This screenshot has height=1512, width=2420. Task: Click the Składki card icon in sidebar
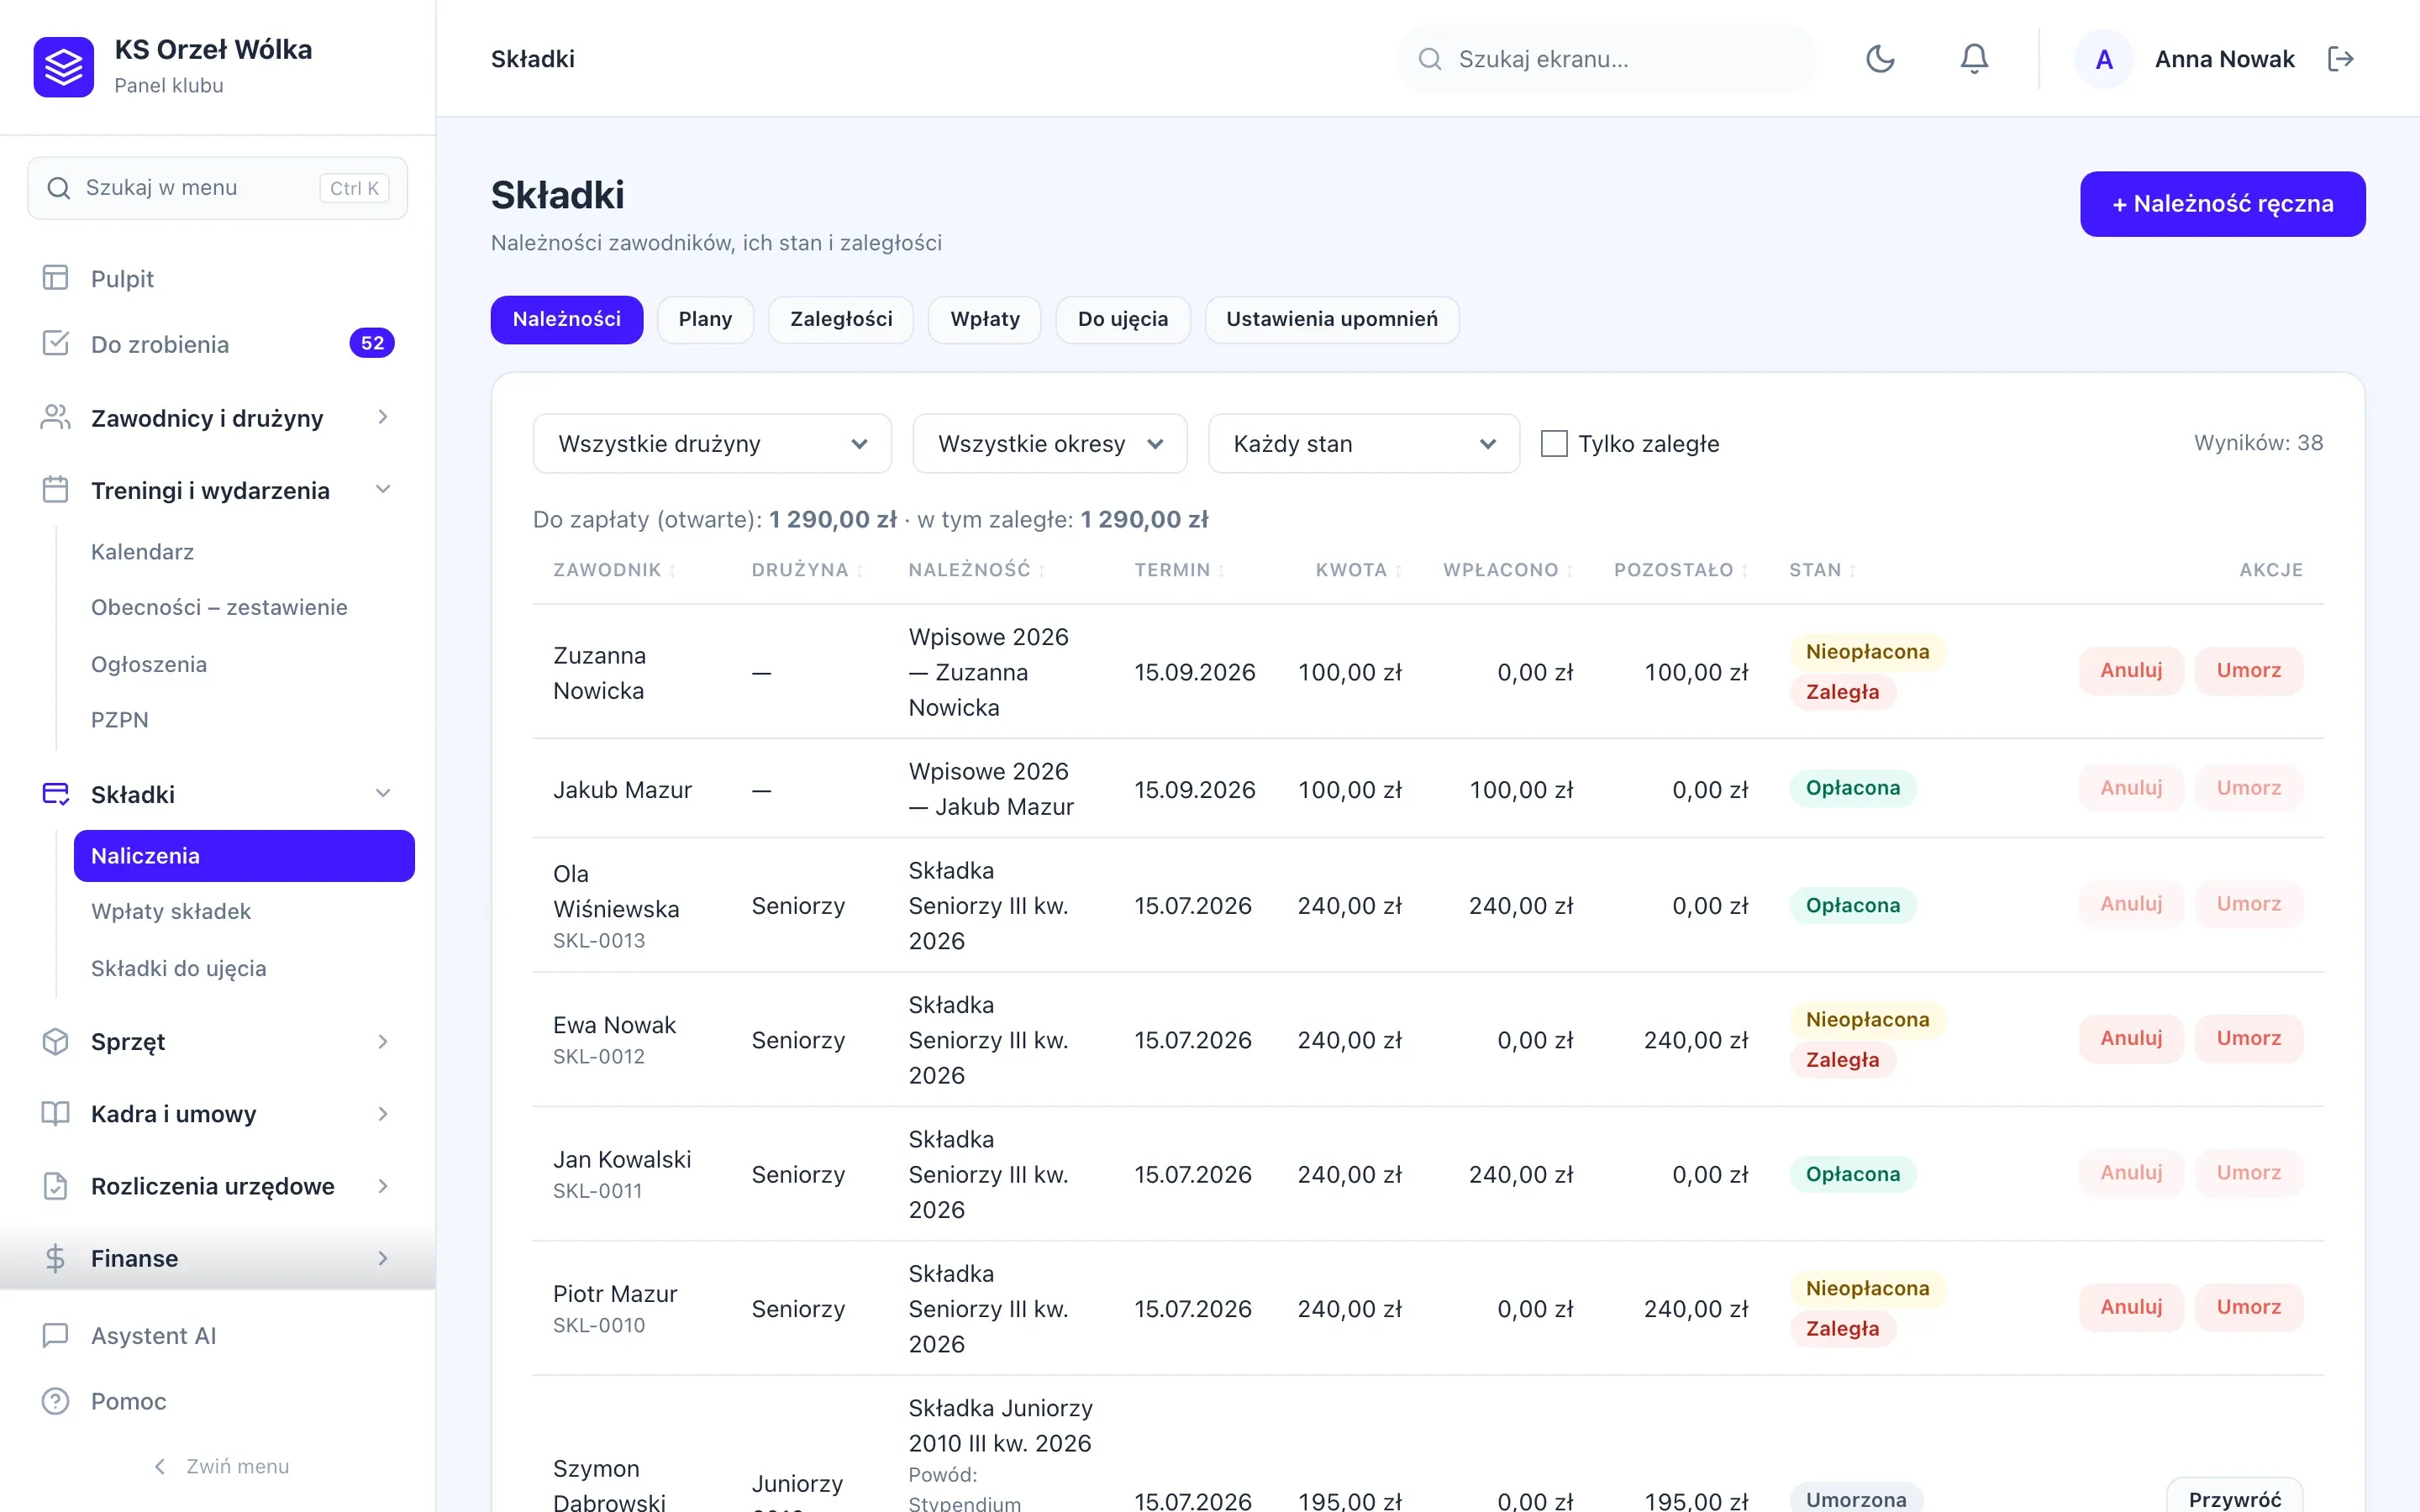[55, 794]
